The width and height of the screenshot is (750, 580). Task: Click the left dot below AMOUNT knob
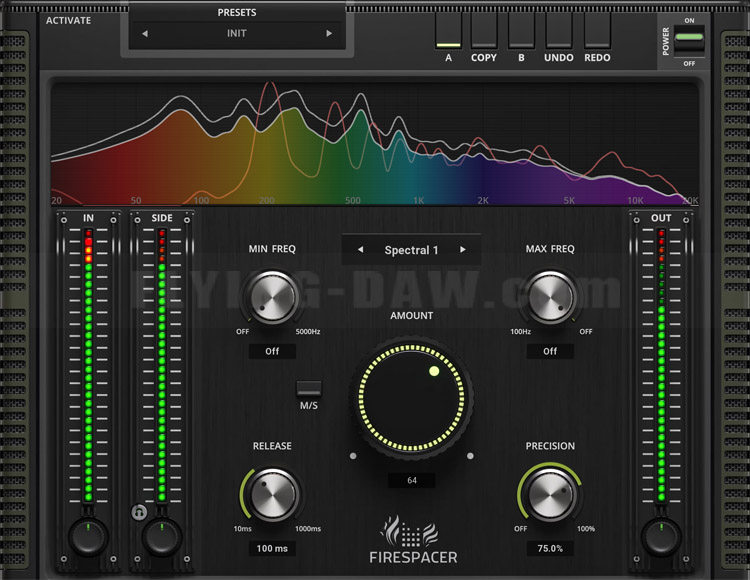(x=353, y=456)
